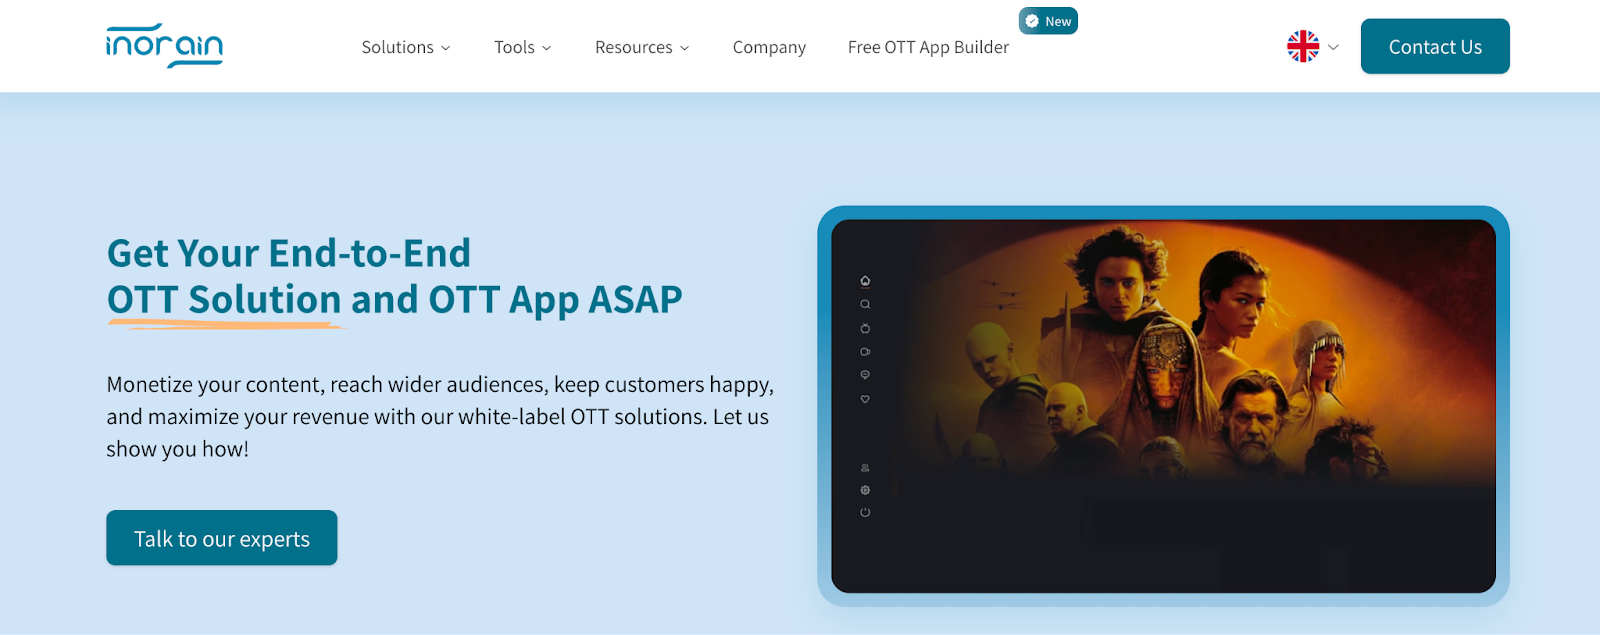Open the language selector chevron
The width and height of the screenshot is (1600, 635).
click(x=1333, y=47)
